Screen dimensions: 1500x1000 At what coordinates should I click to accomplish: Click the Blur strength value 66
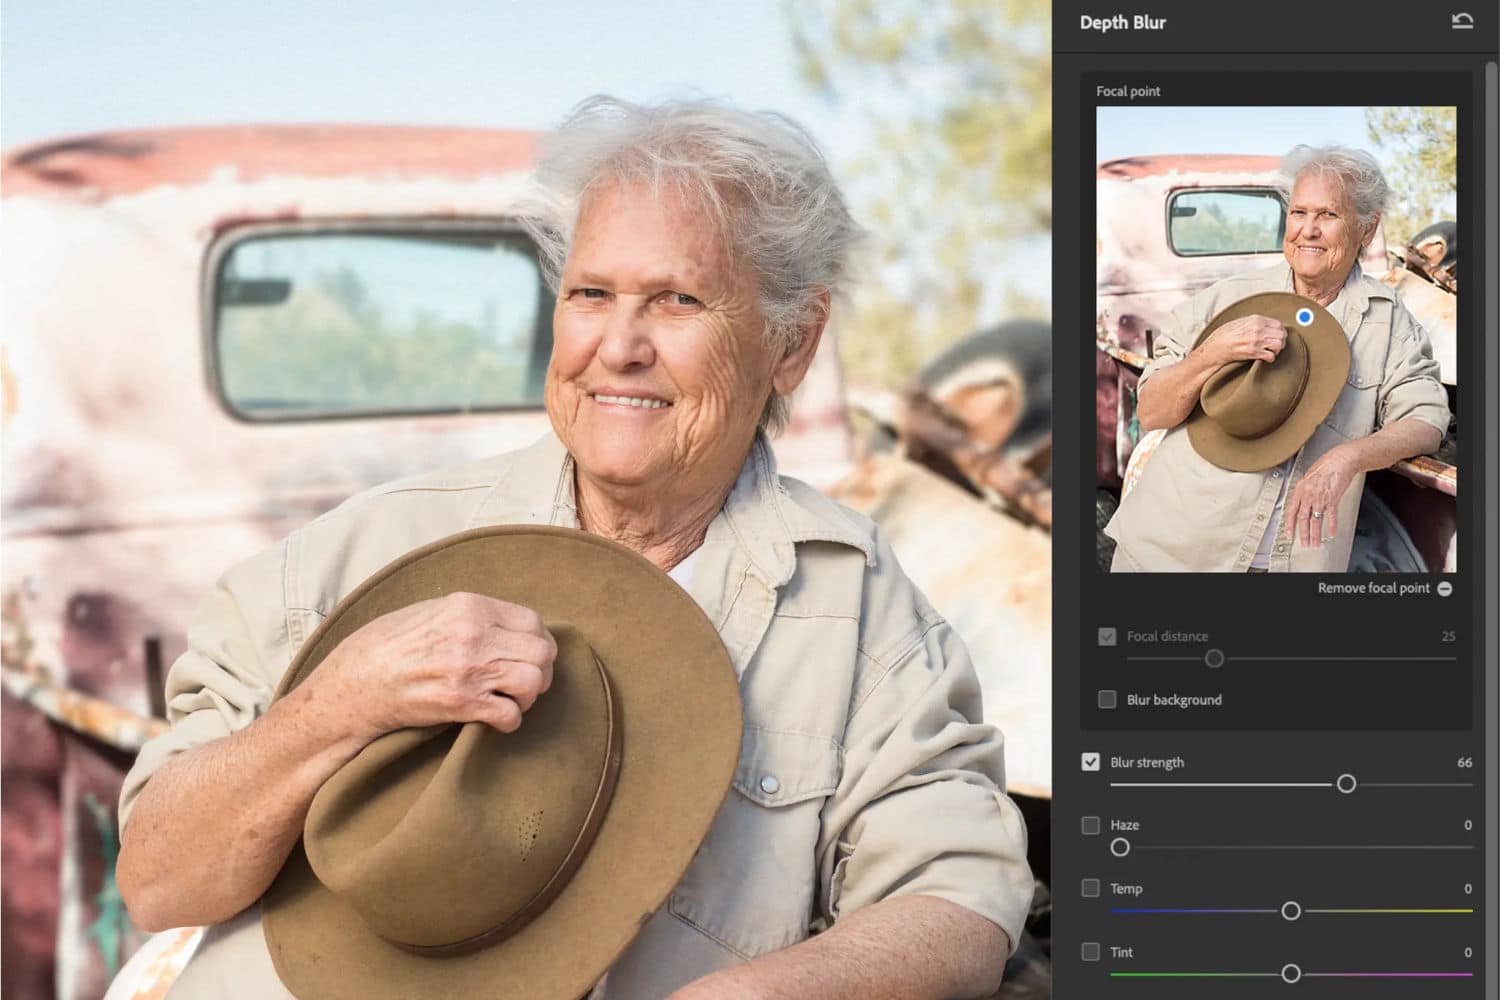(1464, 762)
